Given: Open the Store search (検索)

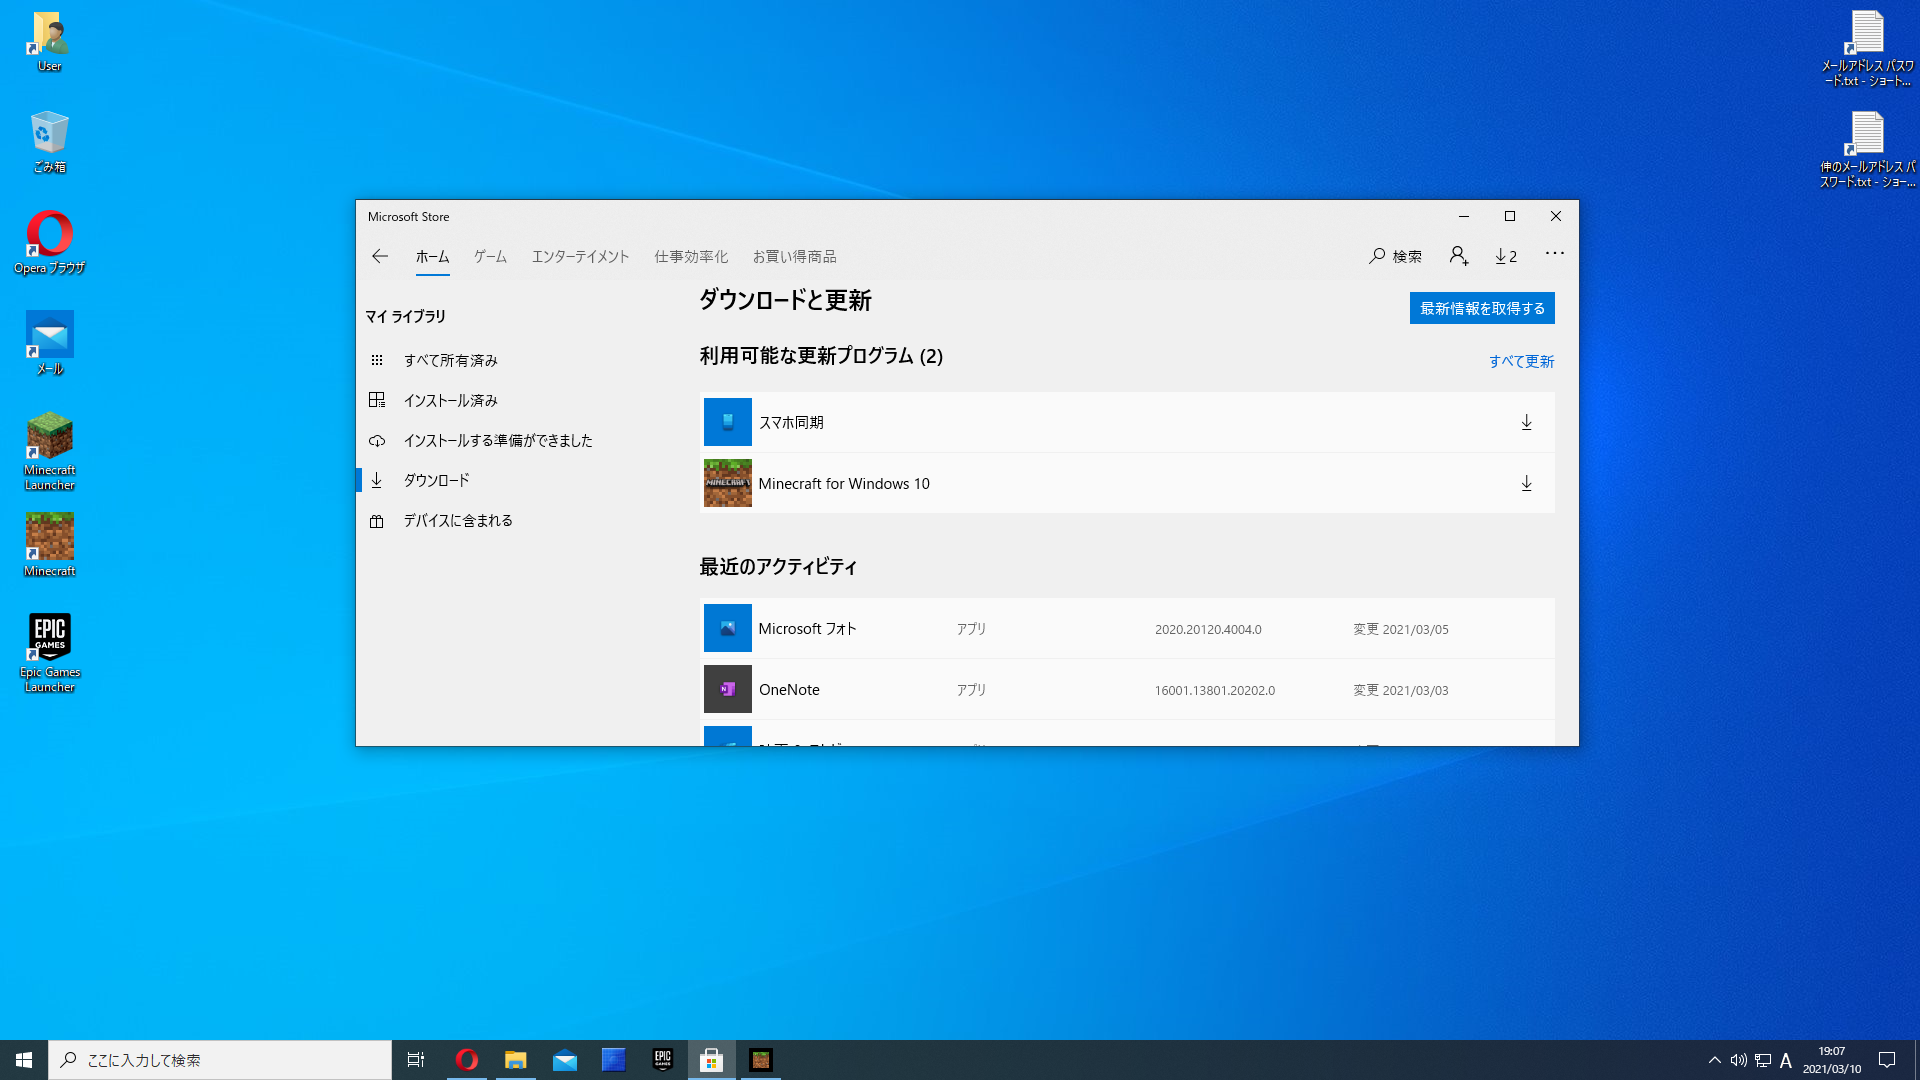Looking at the screenshot, I should 1395,256.
